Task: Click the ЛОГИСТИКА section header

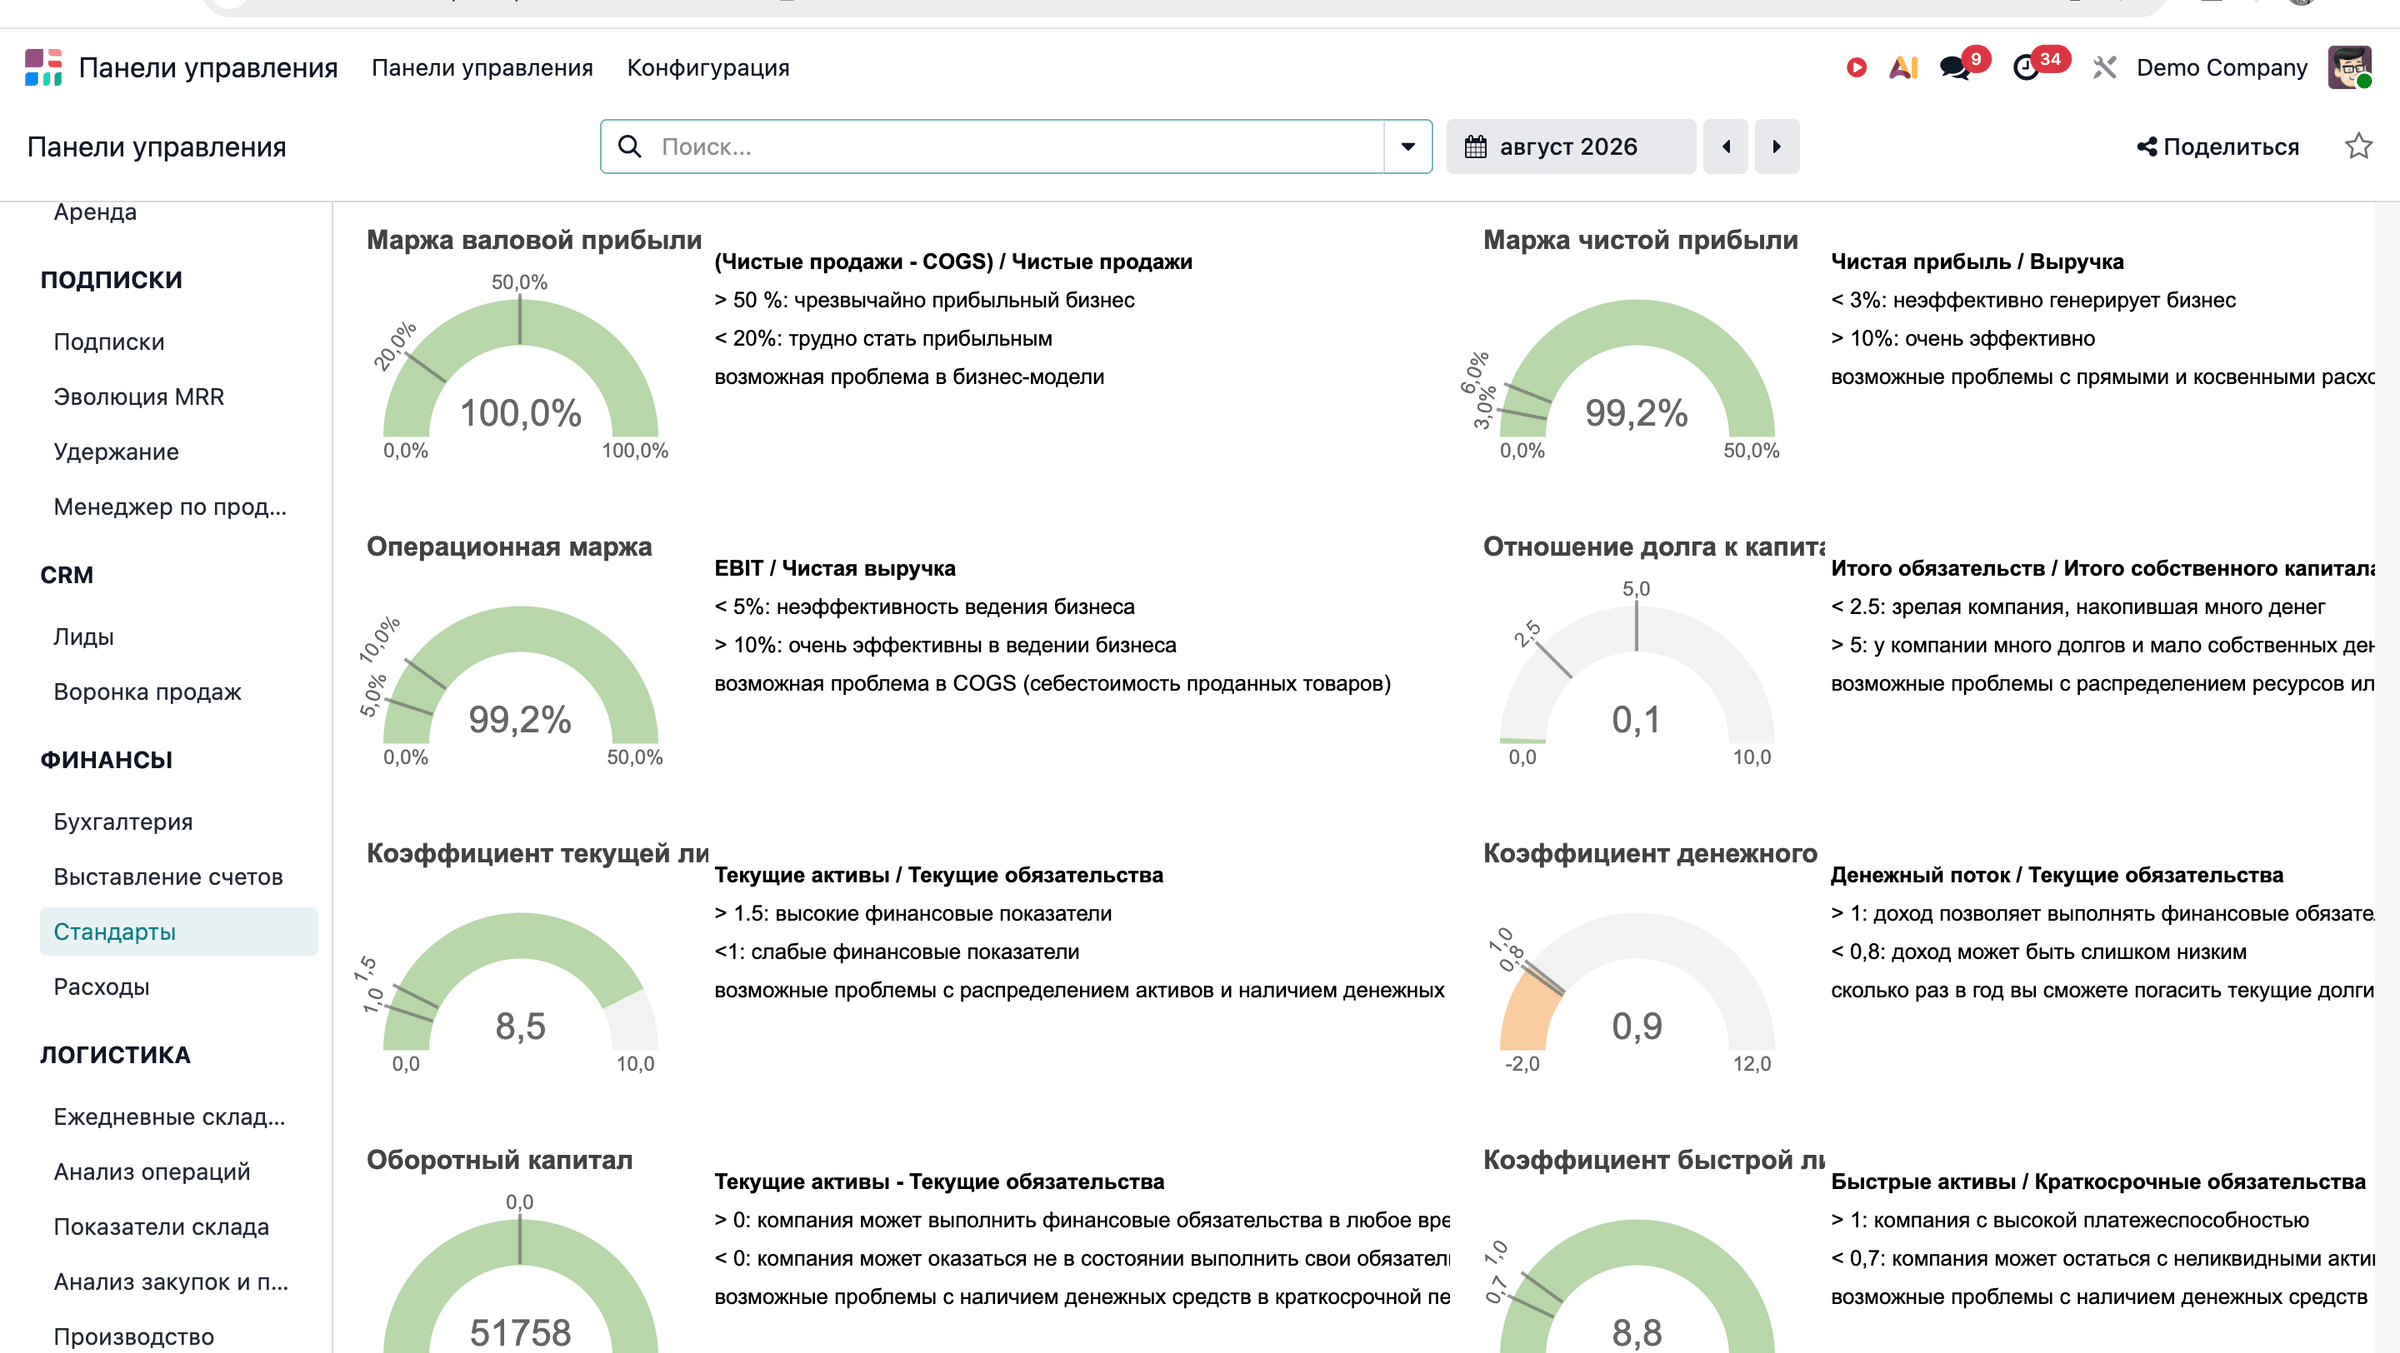Action: 115,1055
